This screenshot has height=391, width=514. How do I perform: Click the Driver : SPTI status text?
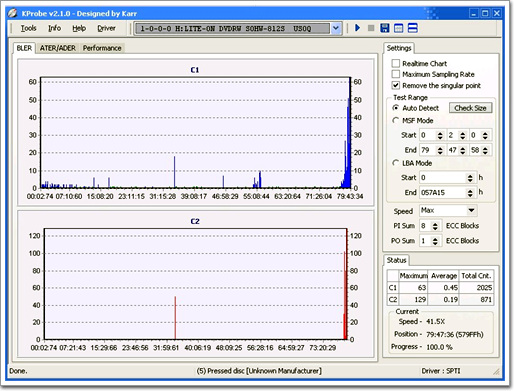[x=441, y=371]
